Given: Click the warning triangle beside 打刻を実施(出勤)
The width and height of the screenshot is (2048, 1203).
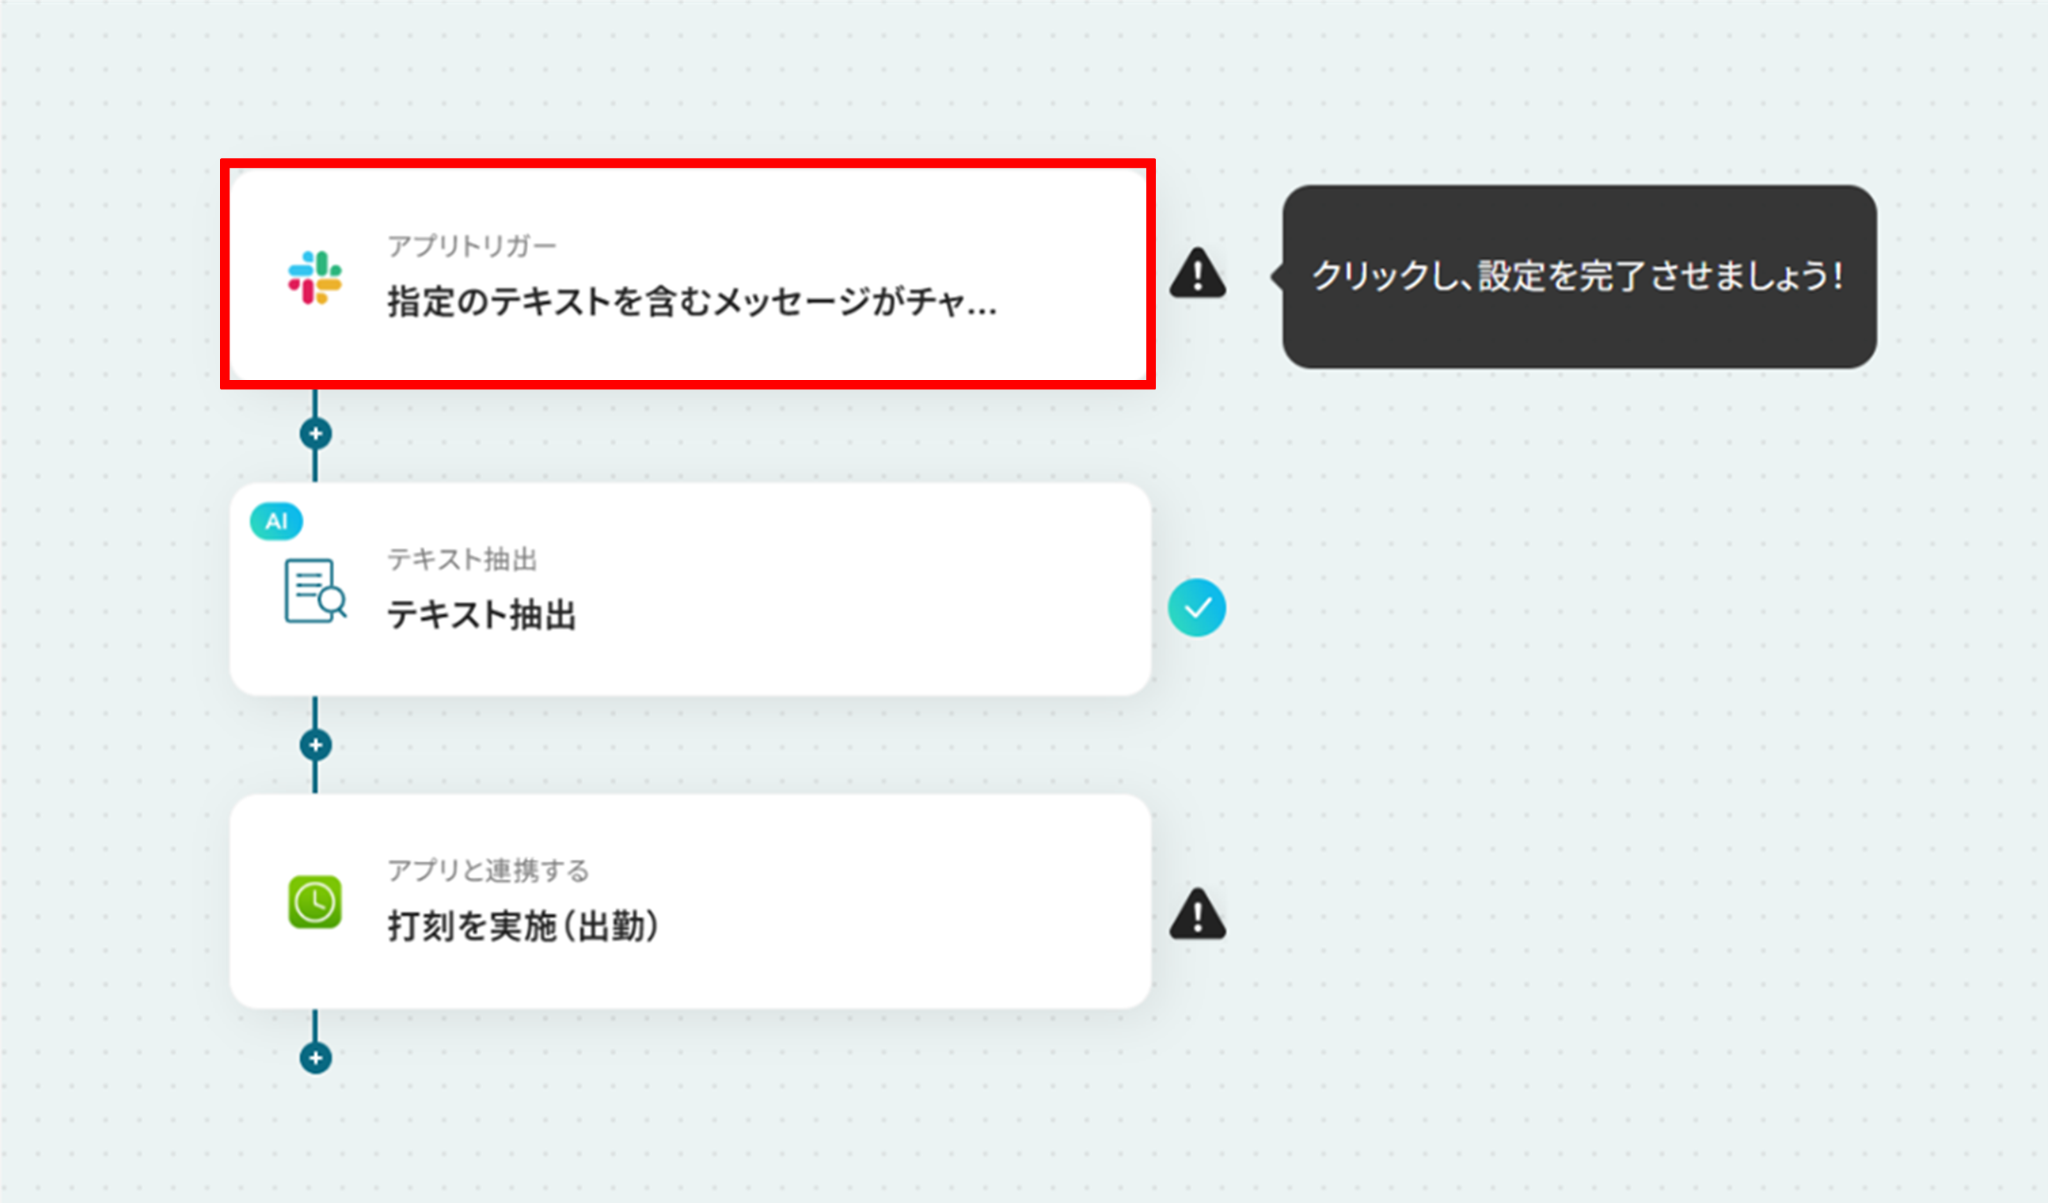Looking at the screenshot, I should (1197, 914).
